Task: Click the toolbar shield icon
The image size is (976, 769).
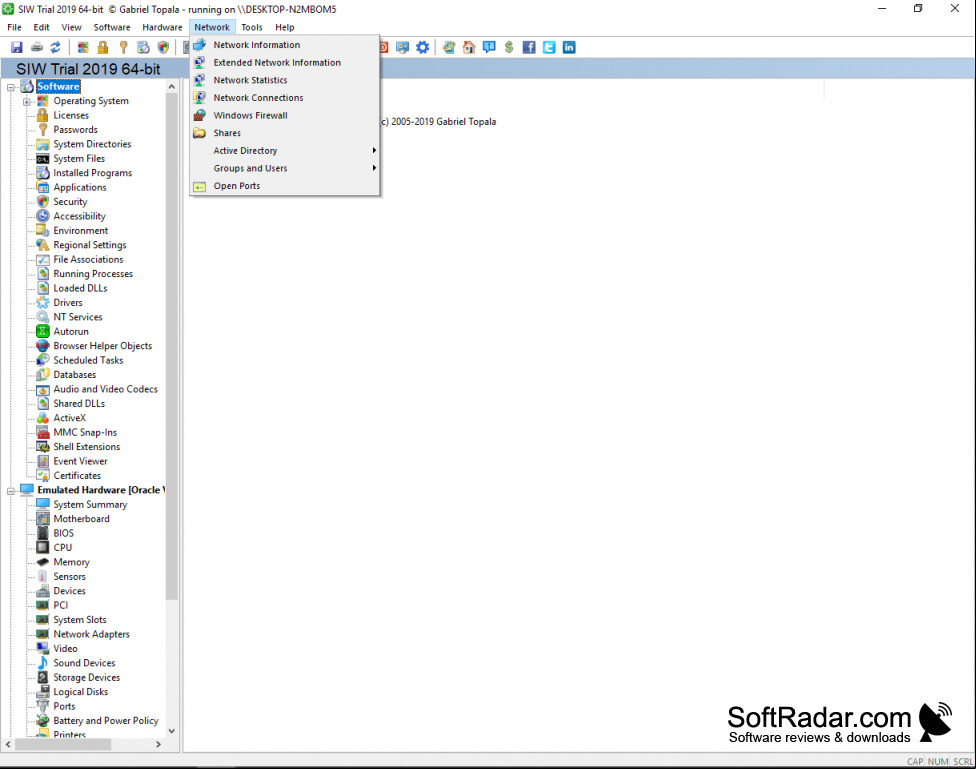Action: (163, 47)
